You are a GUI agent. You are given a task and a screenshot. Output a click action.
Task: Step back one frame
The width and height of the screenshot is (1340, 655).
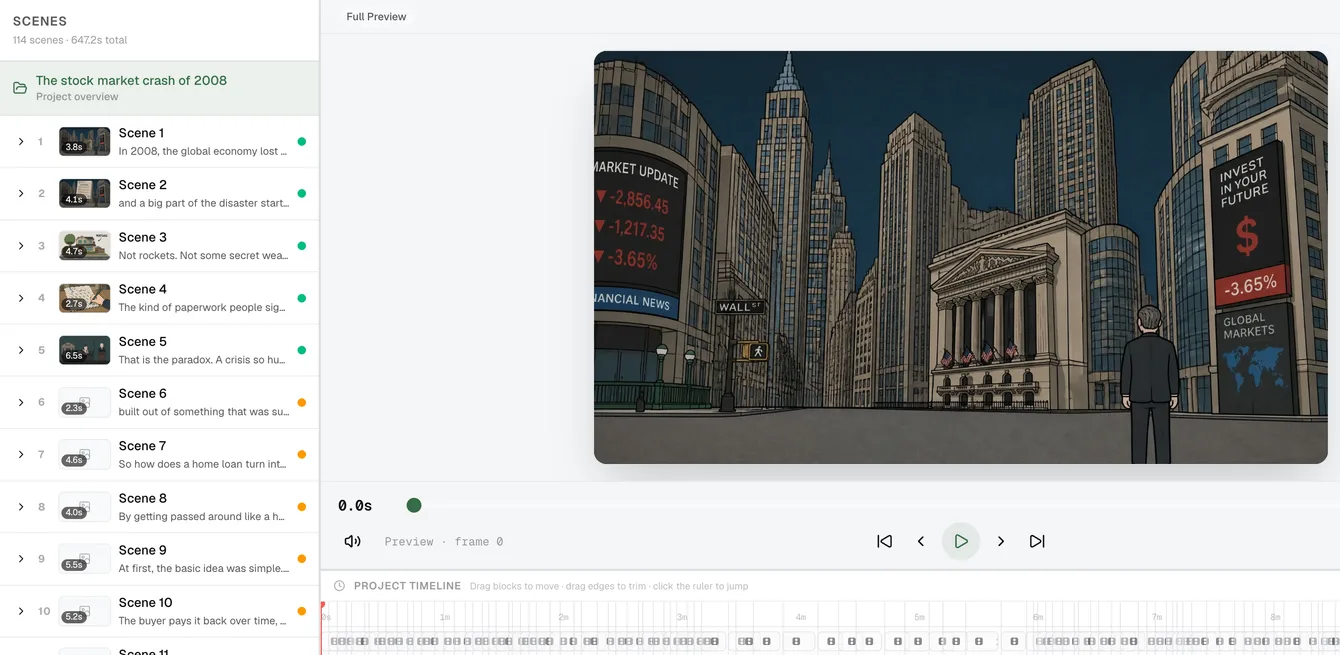click(x=921, y=541)
